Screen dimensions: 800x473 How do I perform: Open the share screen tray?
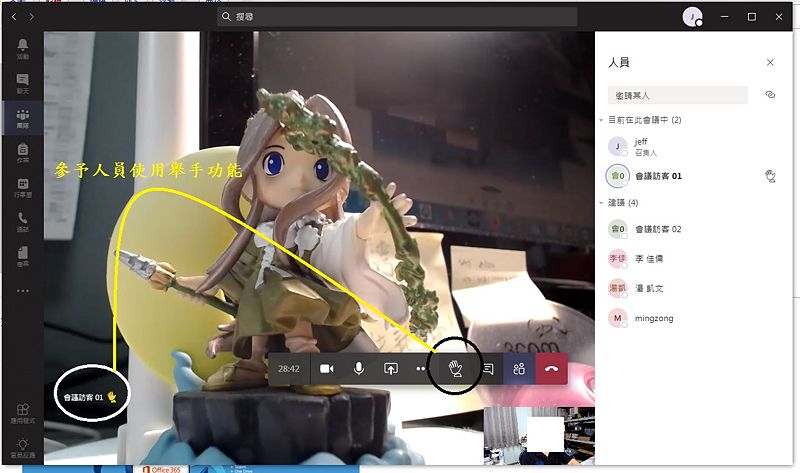pyautogui.click(x=391, y=368)
